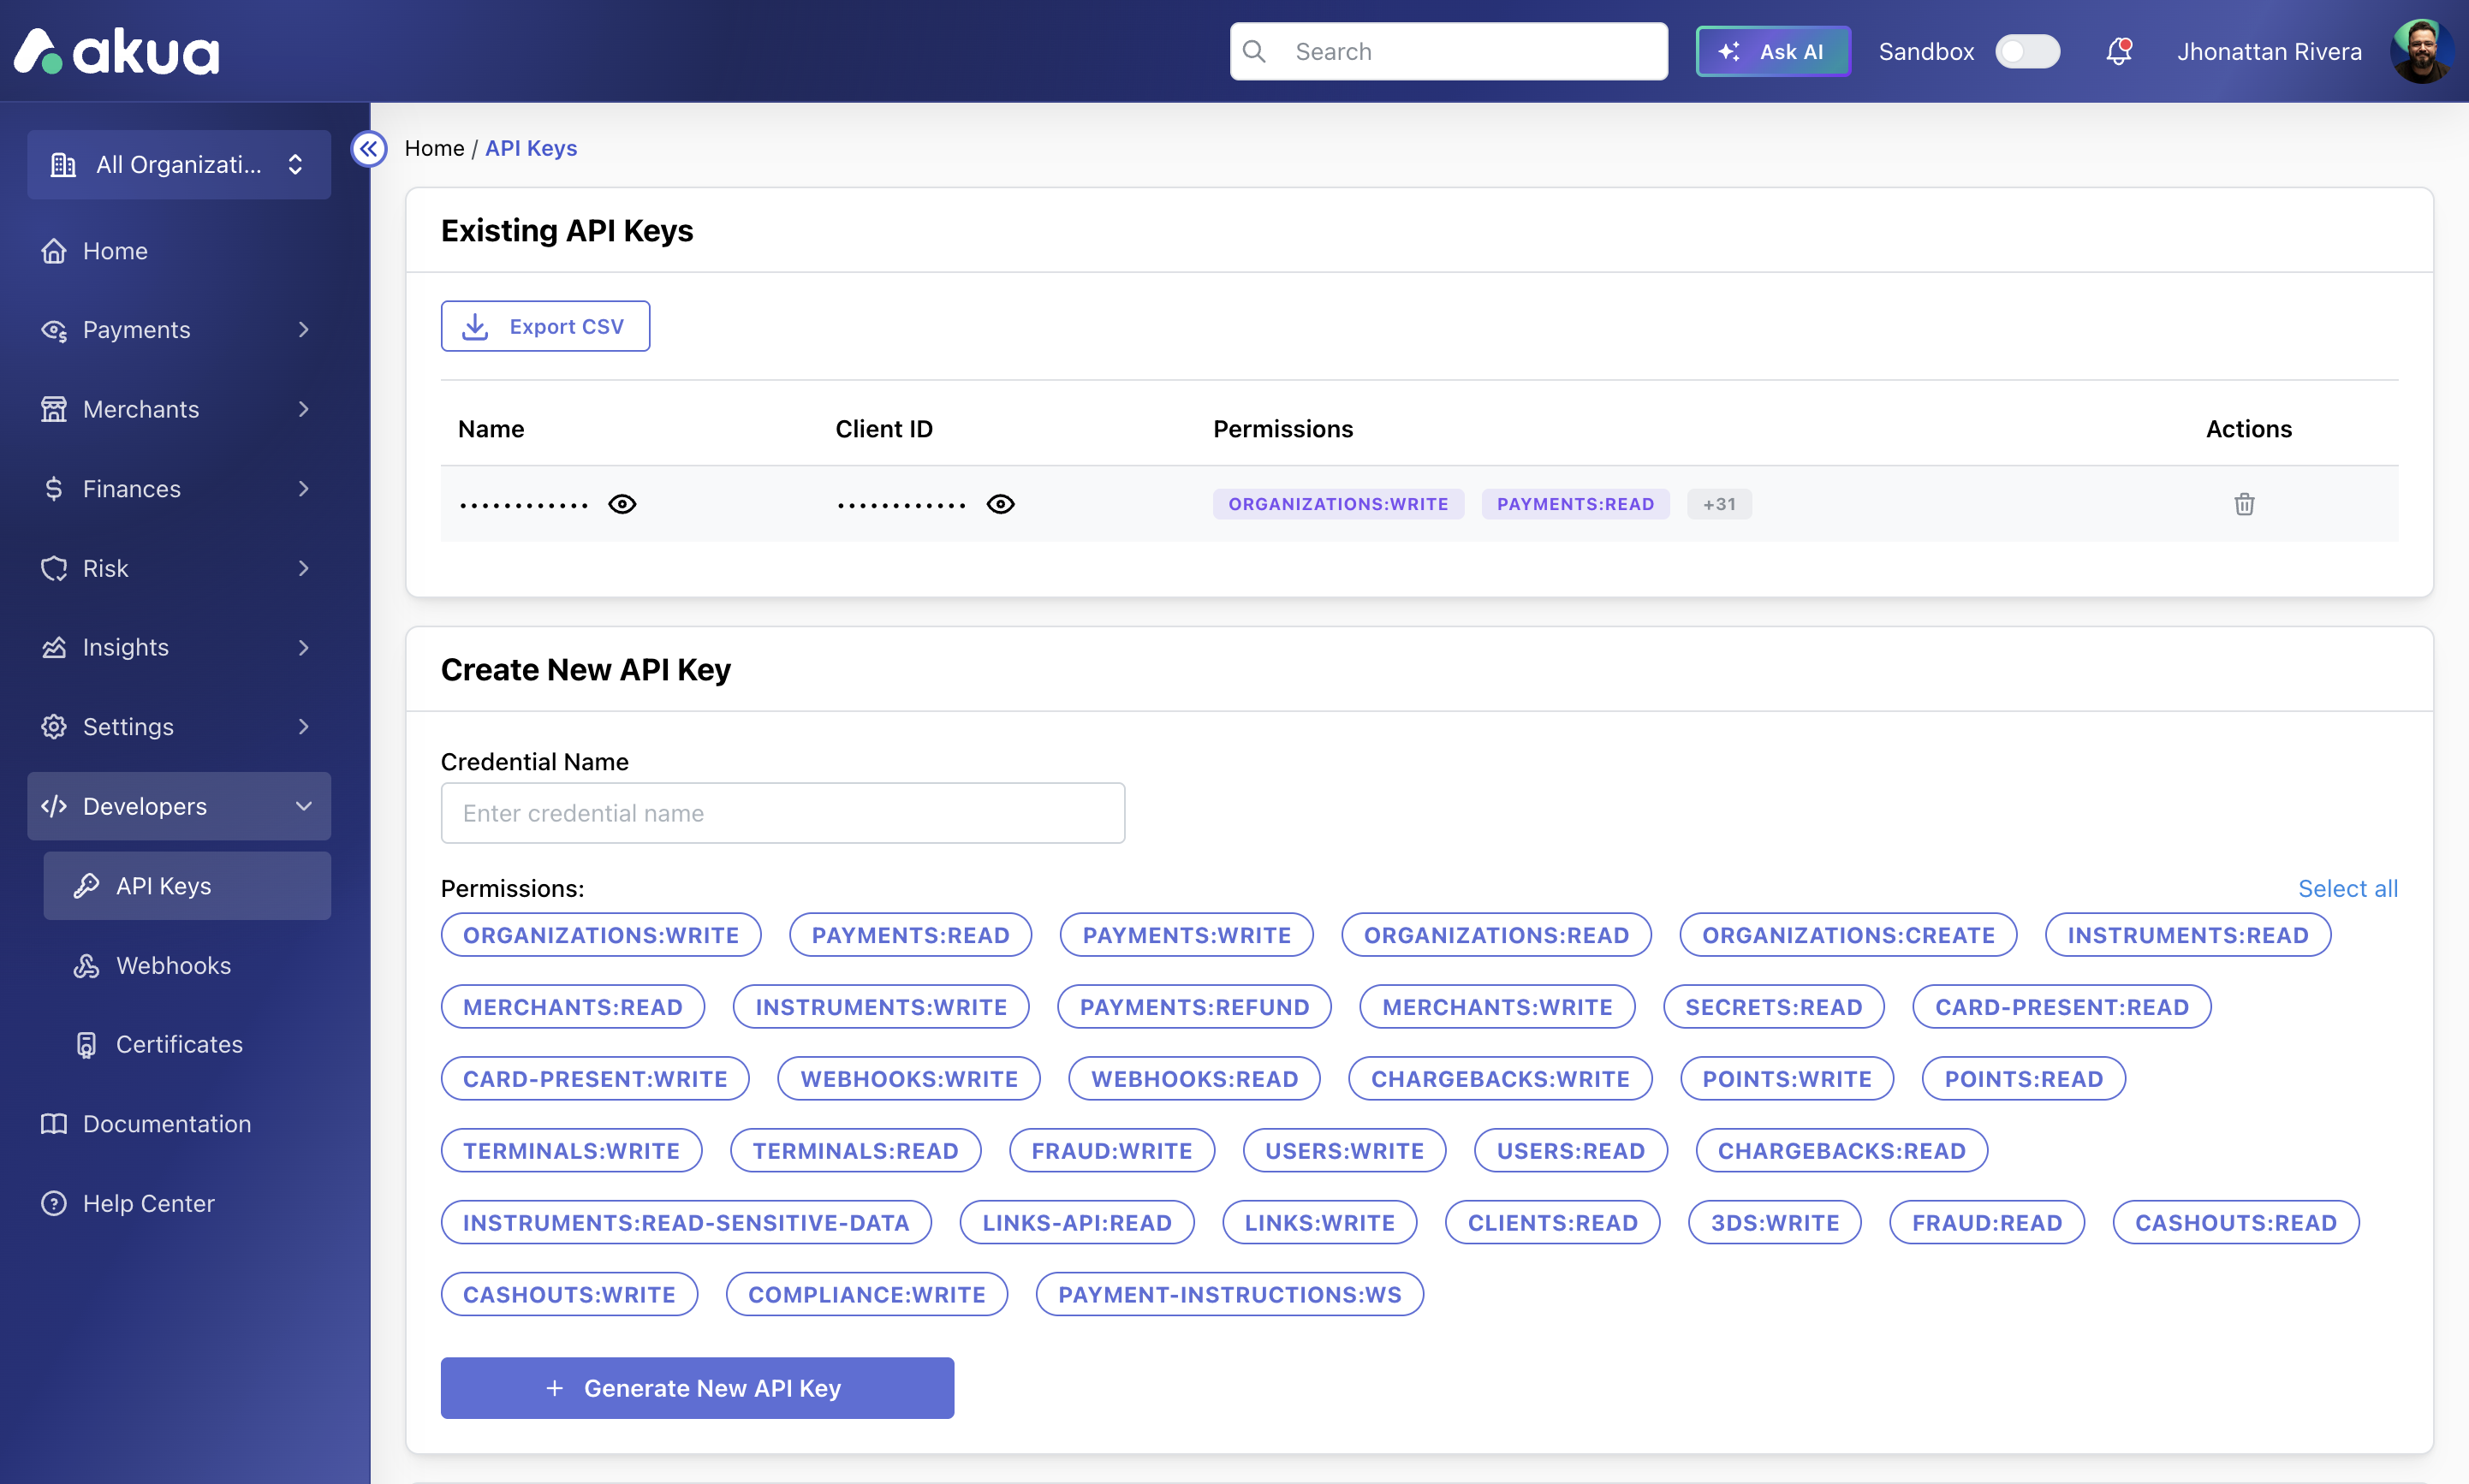Reveal the hidden Client ID
This screenshot has width=2469, height=1484.
point(1000,504)
